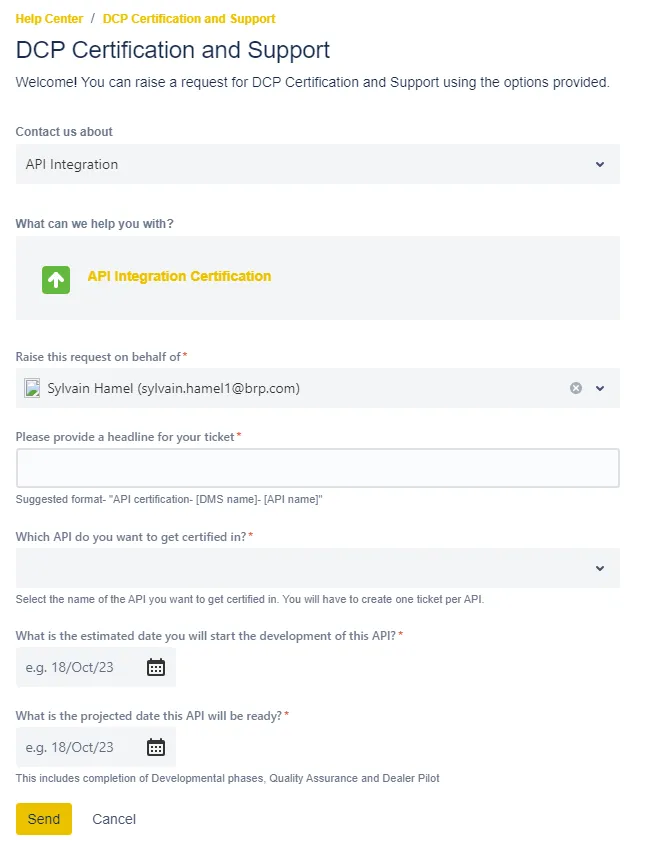Image resolution: width=645 pixels, height=856 pixels.
Task: Click the Send button
Action: [44, 819]
